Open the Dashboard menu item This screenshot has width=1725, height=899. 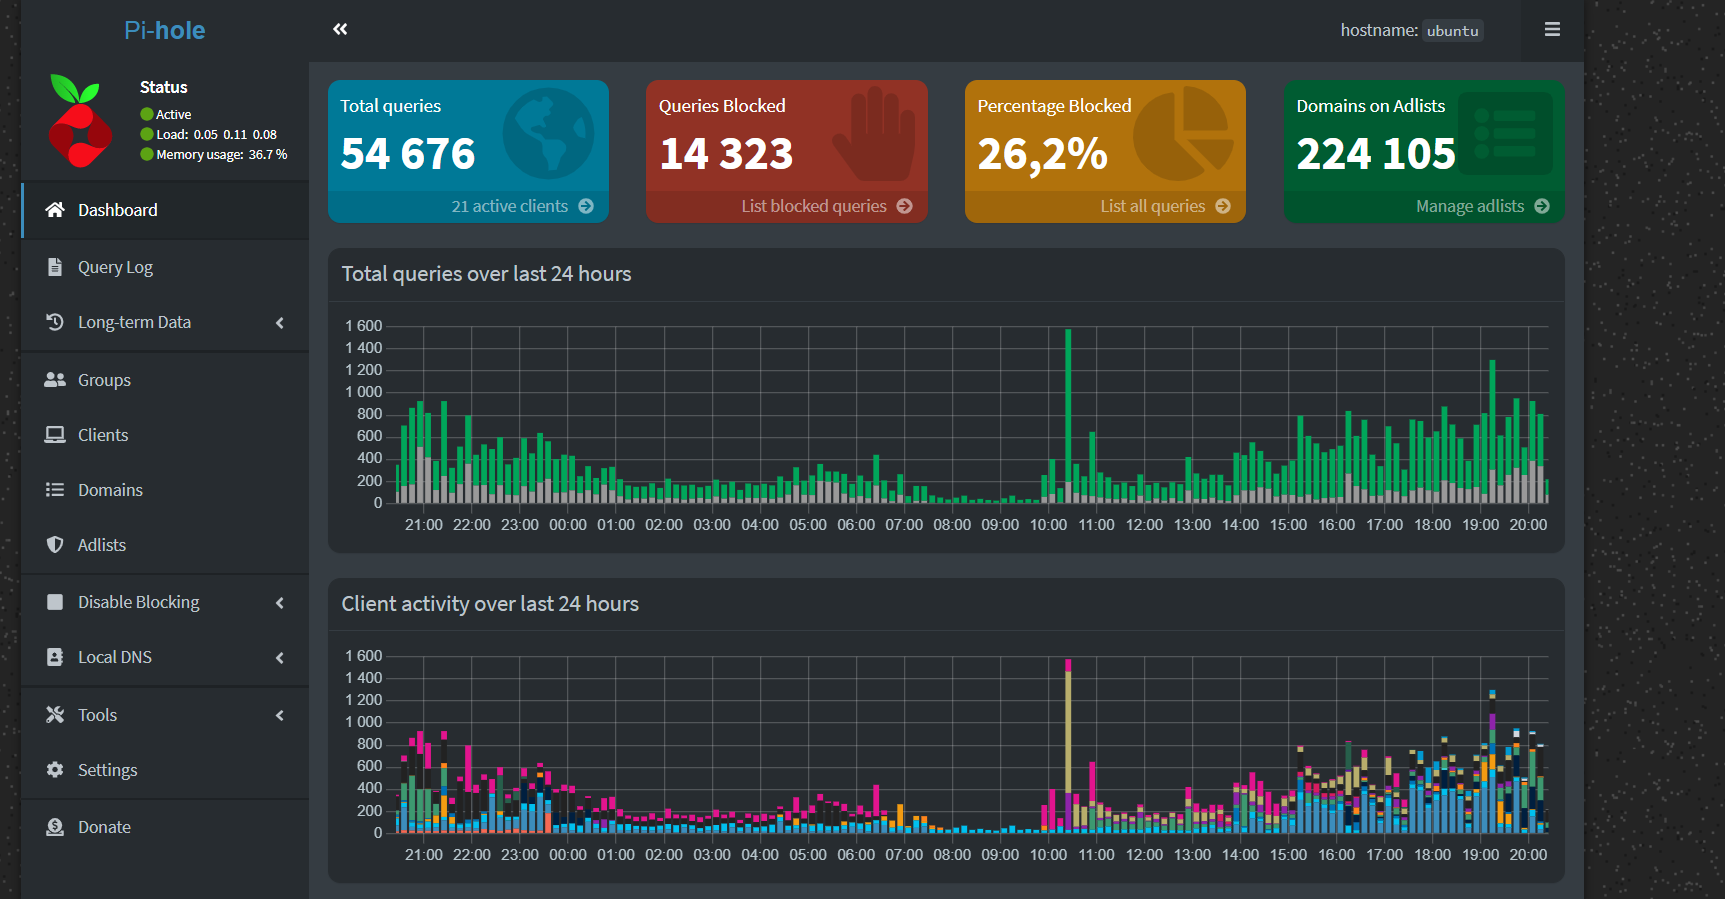click(165, 210)
